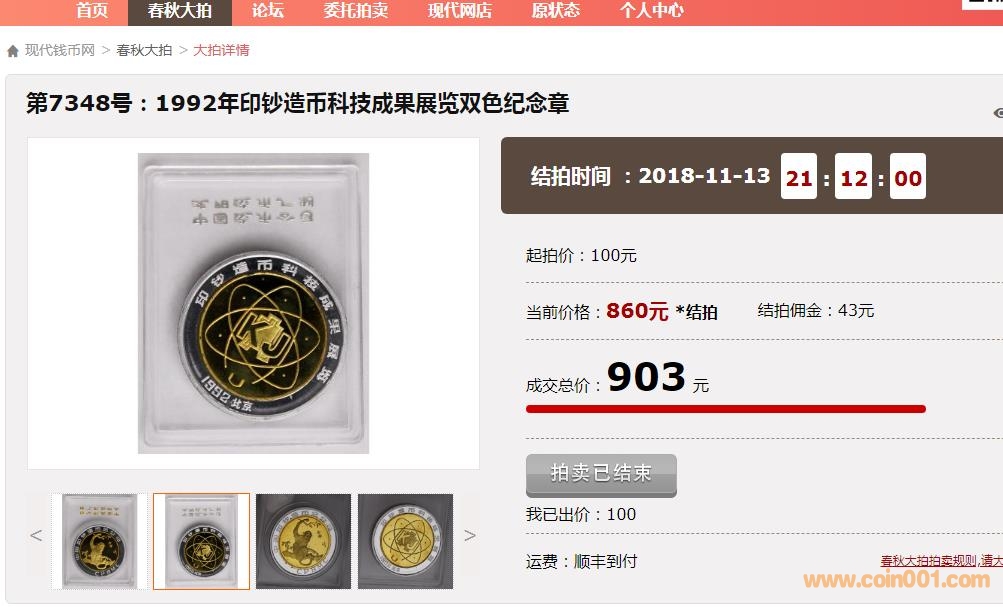1003x607 pixels.
Task: Show the previous thumbnails with the left arrow
Action: (x=36, y=535)
